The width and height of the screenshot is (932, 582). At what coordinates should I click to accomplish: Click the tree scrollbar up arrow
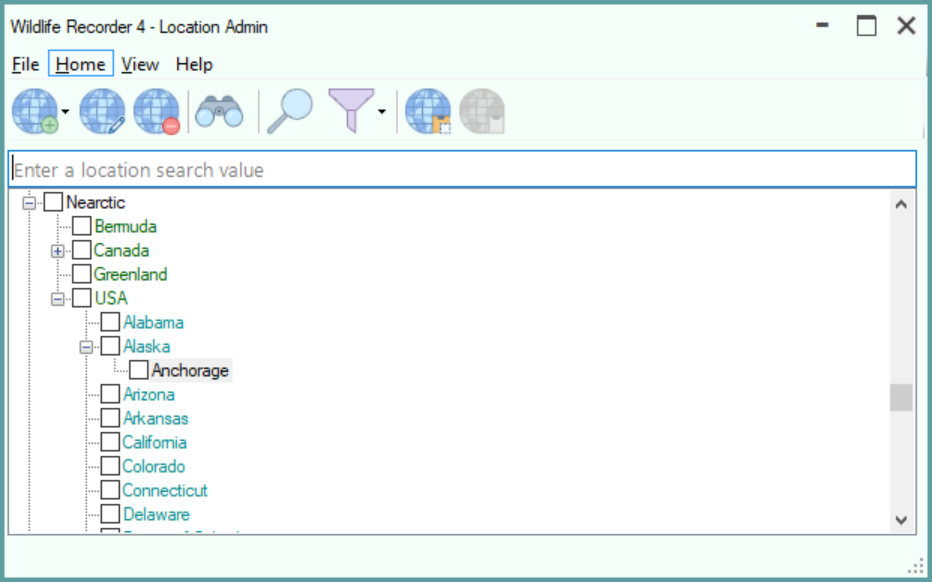pyautogui.click(x=901, y=205)
